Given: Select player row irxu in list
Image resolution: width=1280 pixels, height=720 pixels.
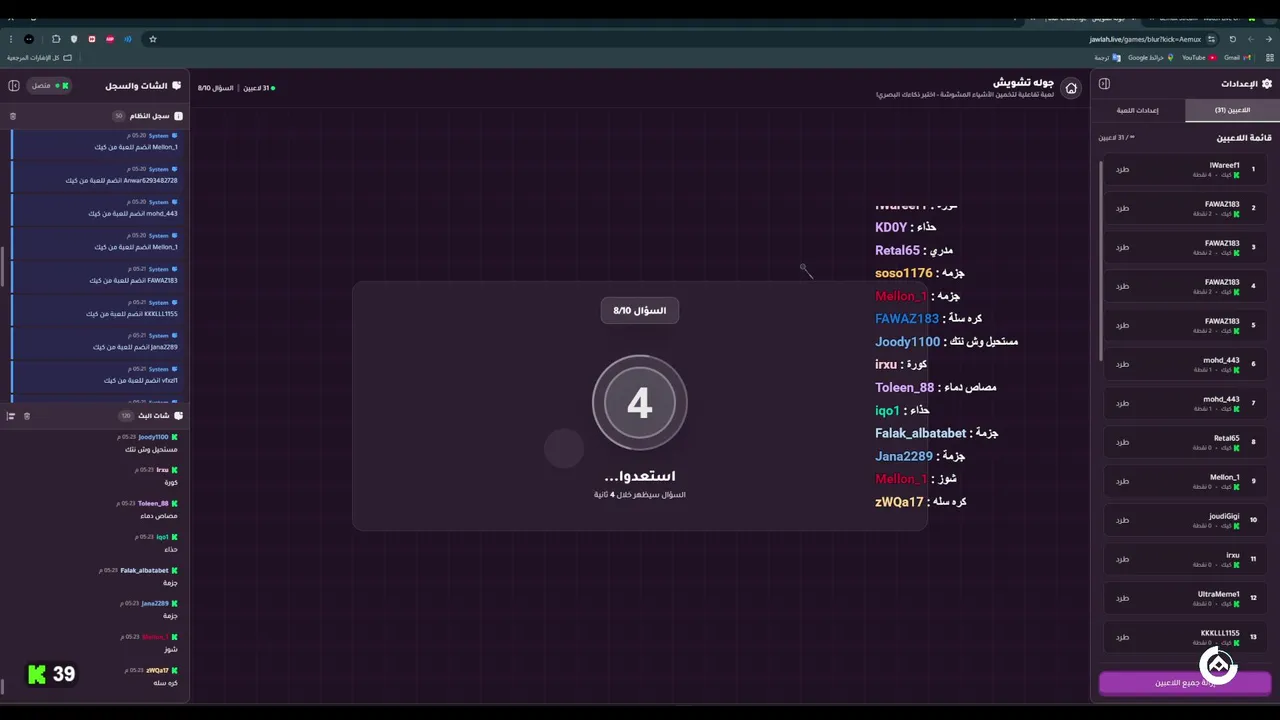Looking at the screenshot, I should 1183,559.
